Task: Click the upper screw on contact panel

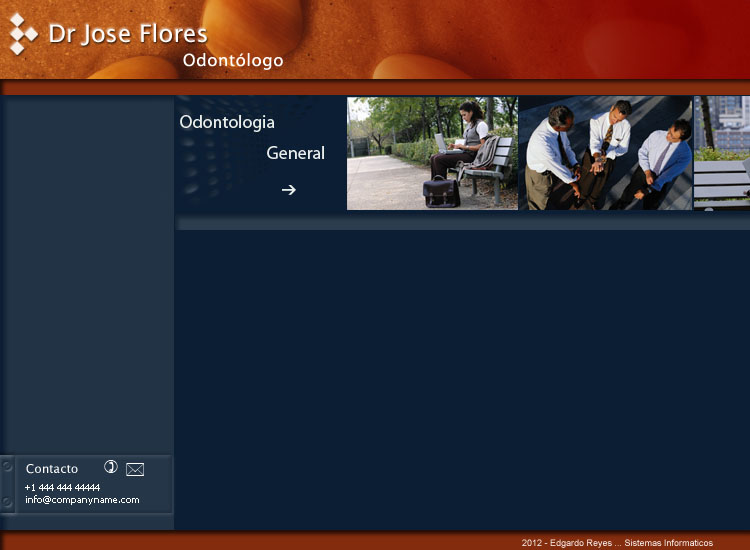Action: [7, 466]
